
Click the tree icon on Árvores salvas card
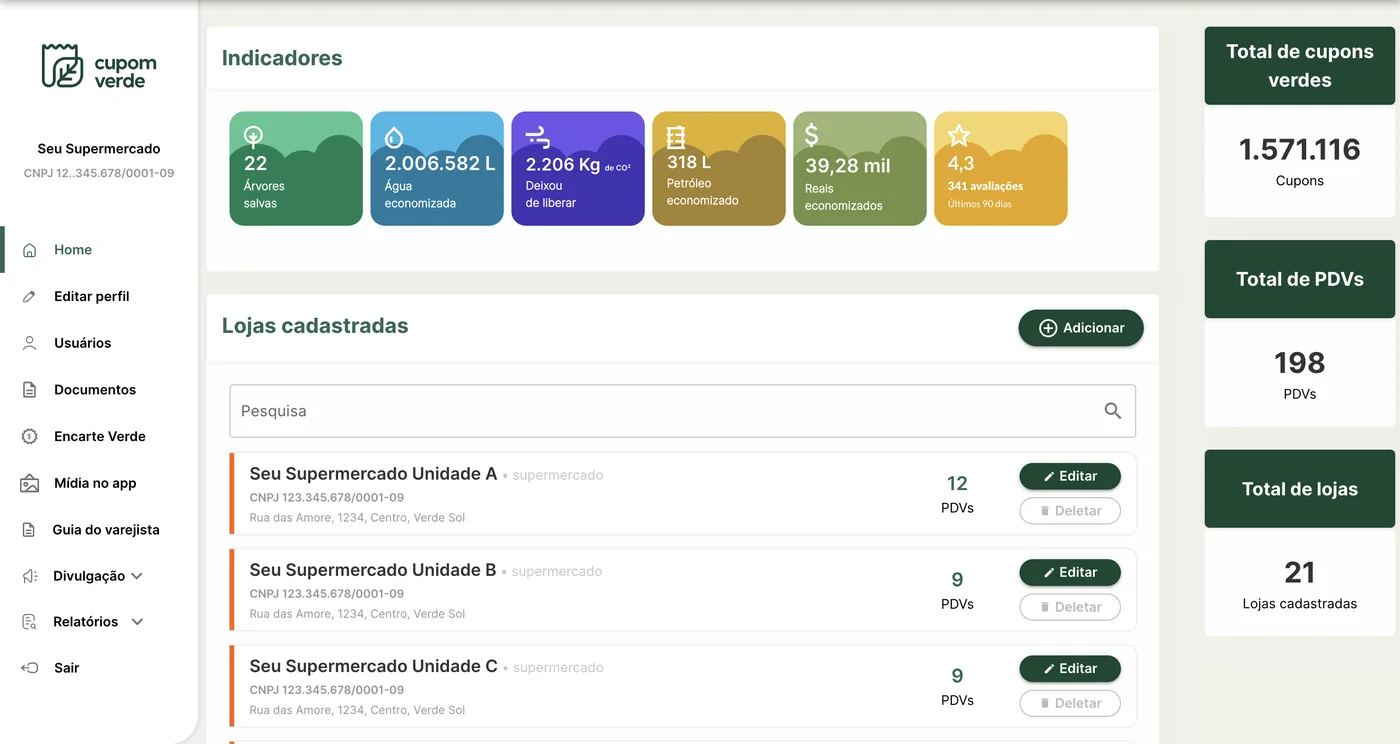(x=254, y=137)
